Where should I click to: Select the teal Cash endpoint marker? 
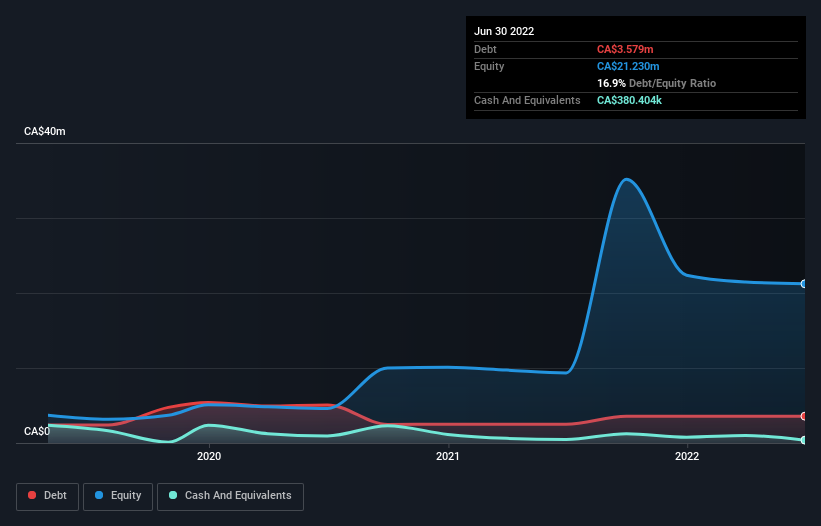(x=804, y=440)
